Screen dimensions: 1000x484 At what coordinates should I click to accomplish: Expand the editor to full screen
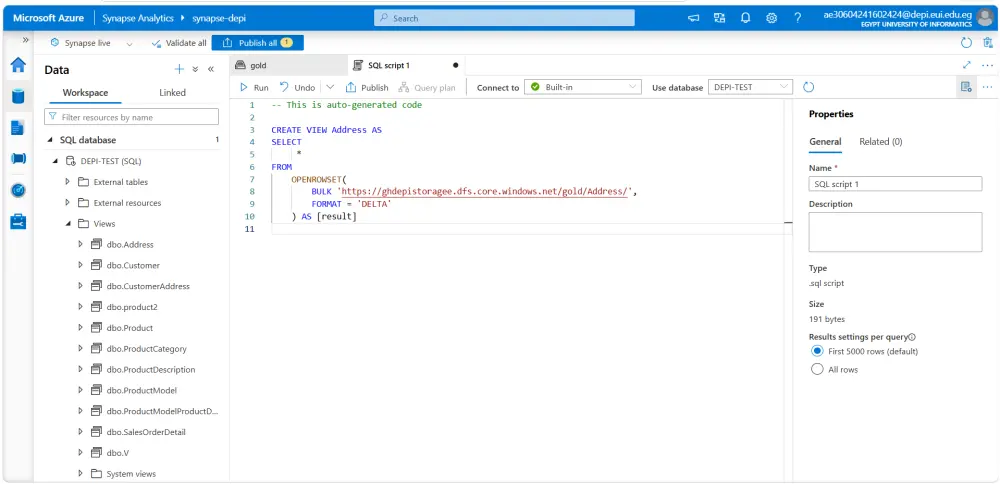point(967,65)
